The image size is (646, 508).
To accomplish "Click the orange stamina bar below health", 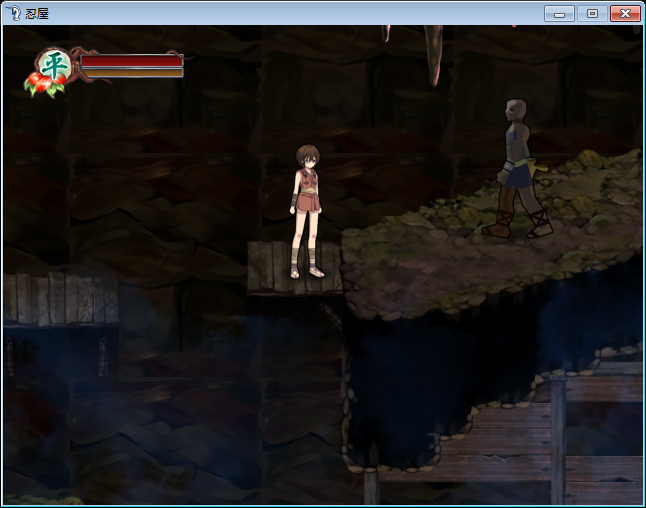I will click(x=132, y=73).
